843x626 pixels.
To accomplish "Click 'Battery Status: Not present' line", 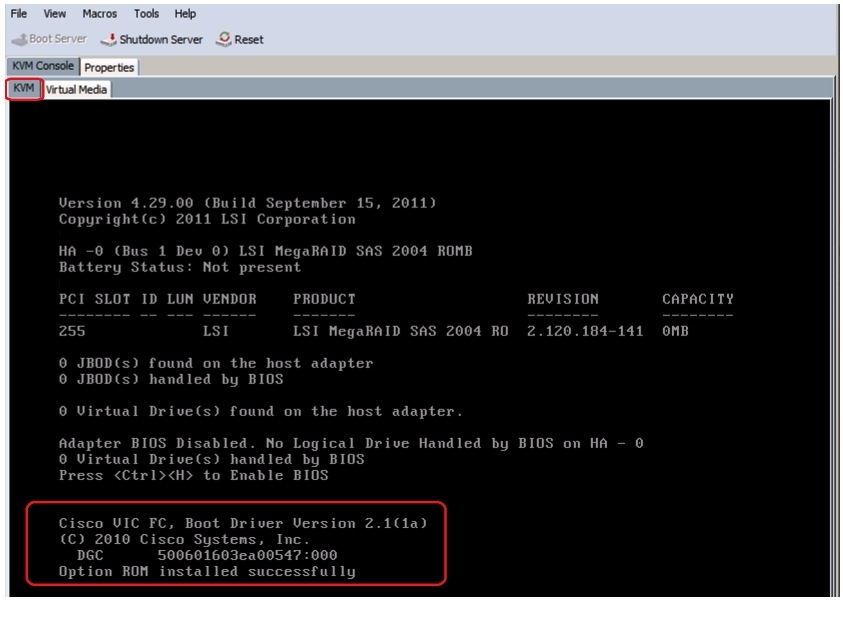I will tap(180, 267).
